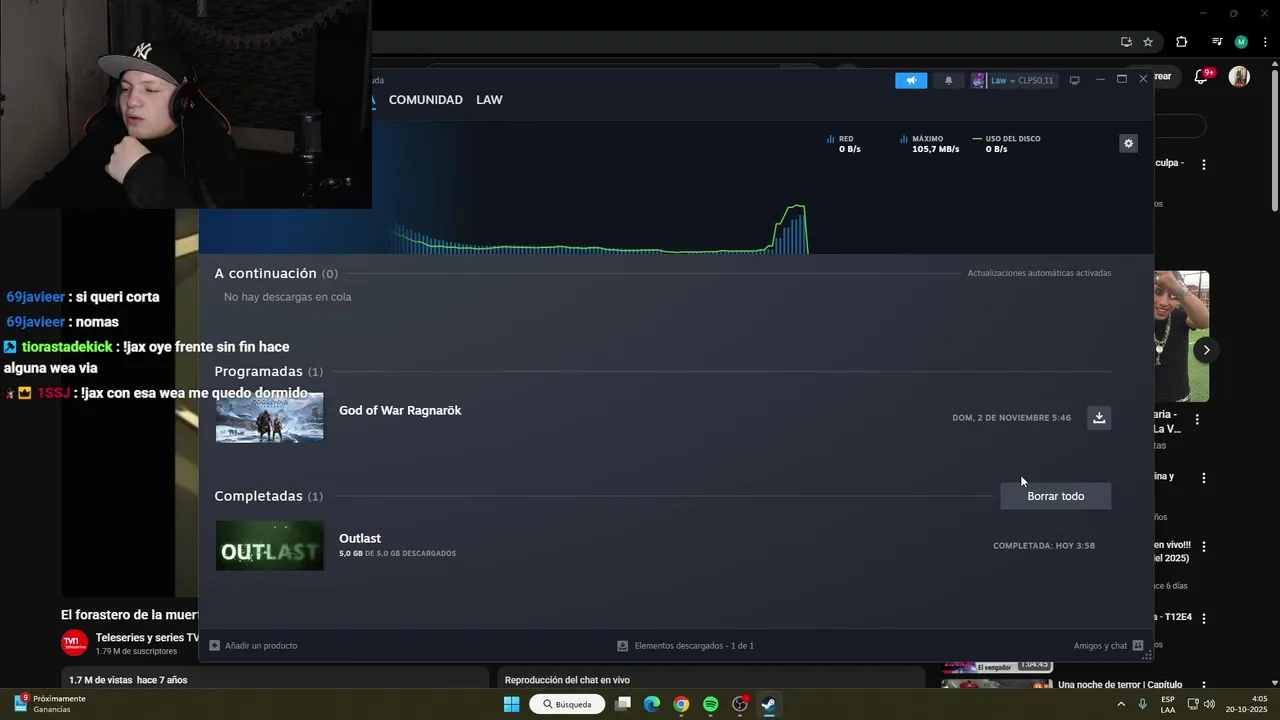1280x720 pixels.
Task: Open options for video near 'culpa -'
Action: (x=1204, y=164)
